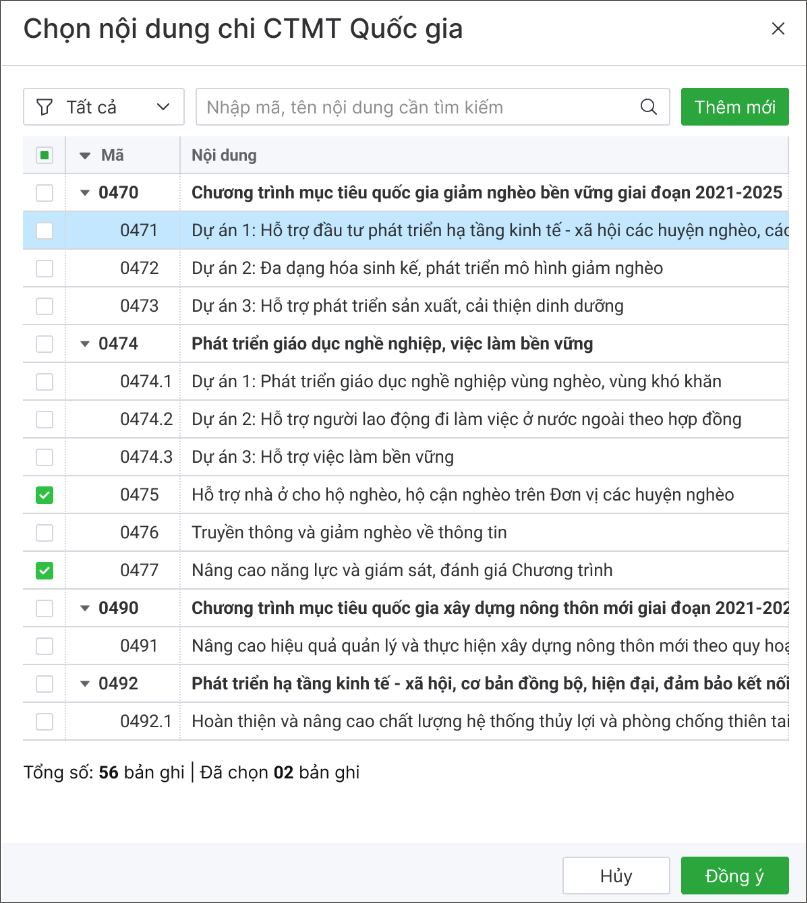Uncheck the checkbox for row 0475

44,495
